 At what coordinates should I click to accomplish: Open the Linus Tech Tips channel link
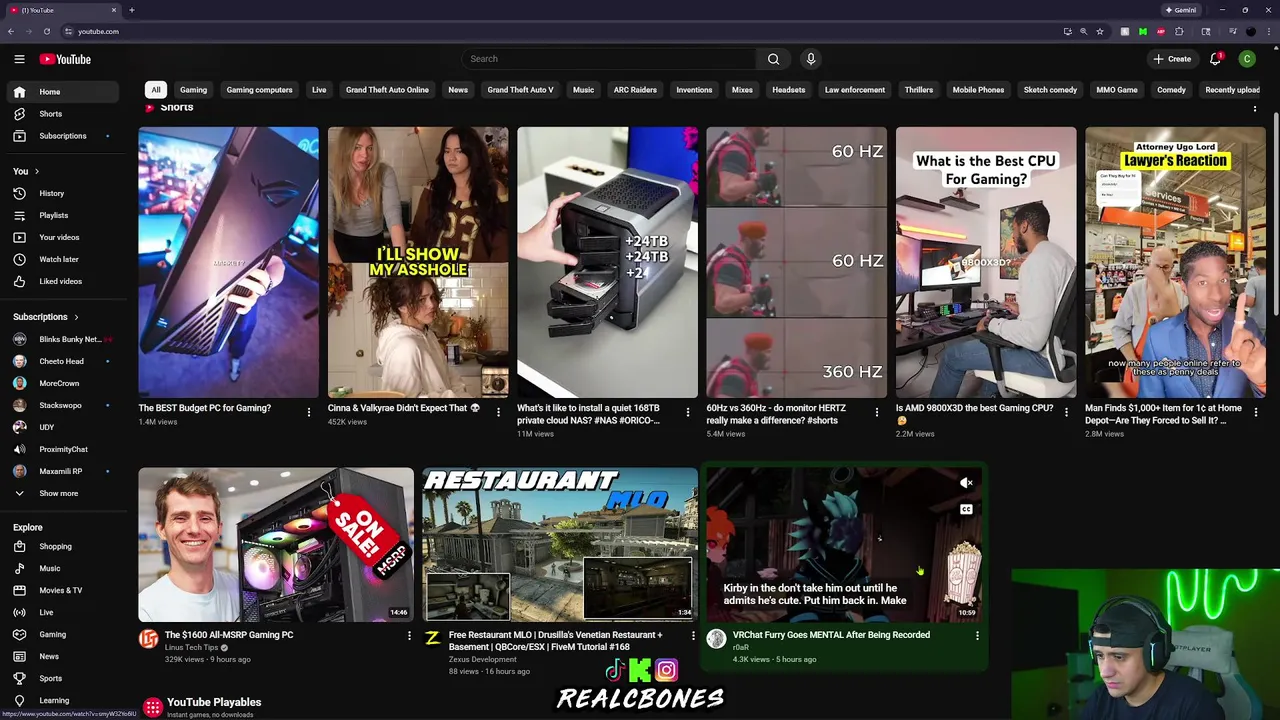[191, 648]
